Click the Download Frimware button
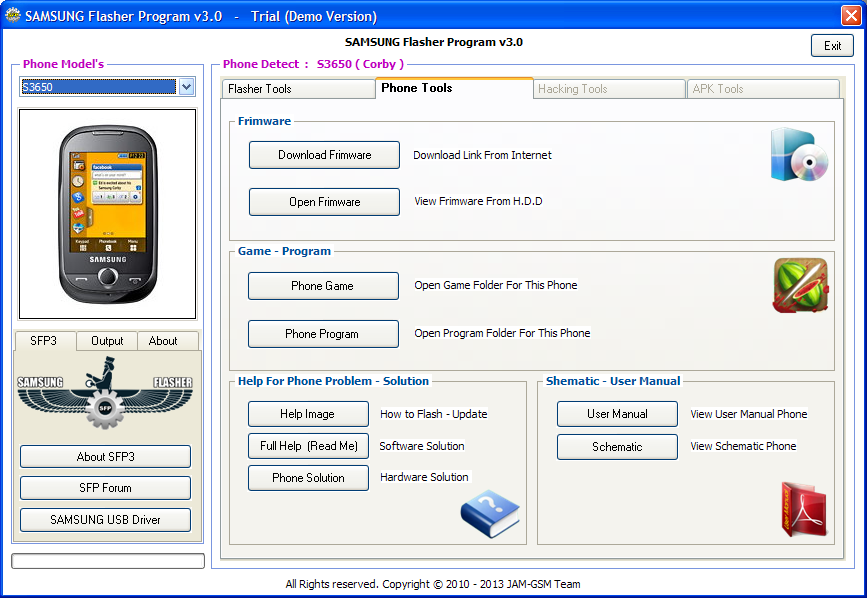This screenshot has height=598, width=867. tap(324, 155)
